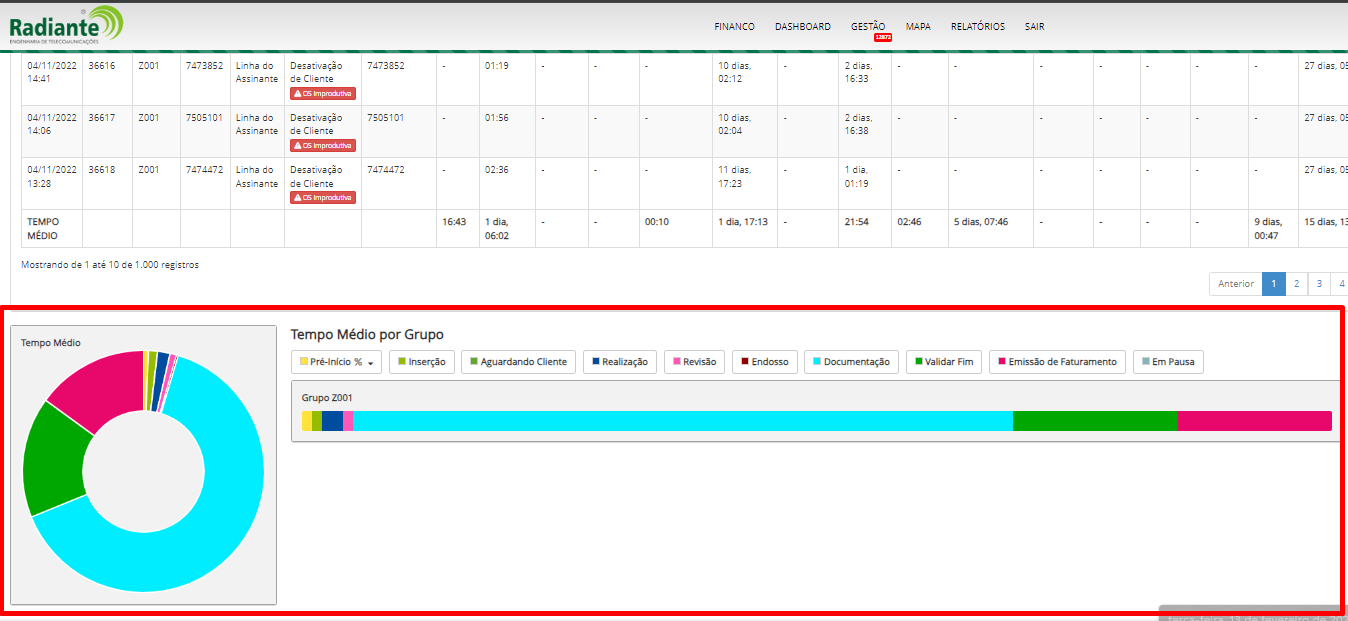Image resolution: width=1348 pixels, height=621 pixels.
Task: Toggle the Em Pausa legend item
Action: pos(1168,362)
